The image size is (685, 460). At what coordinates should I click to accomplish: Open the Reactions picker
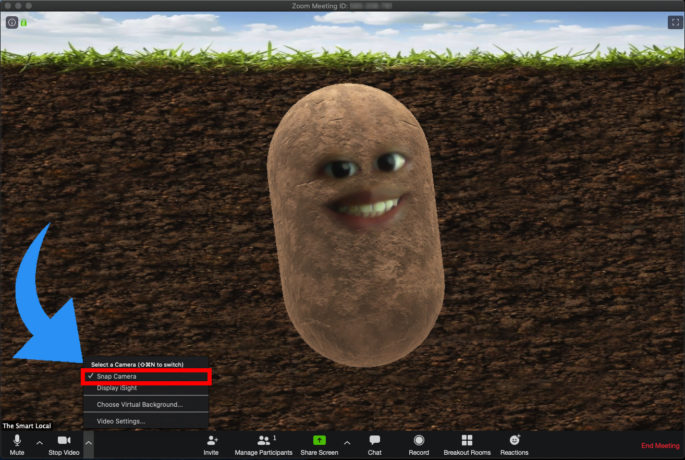click(514, 443)
